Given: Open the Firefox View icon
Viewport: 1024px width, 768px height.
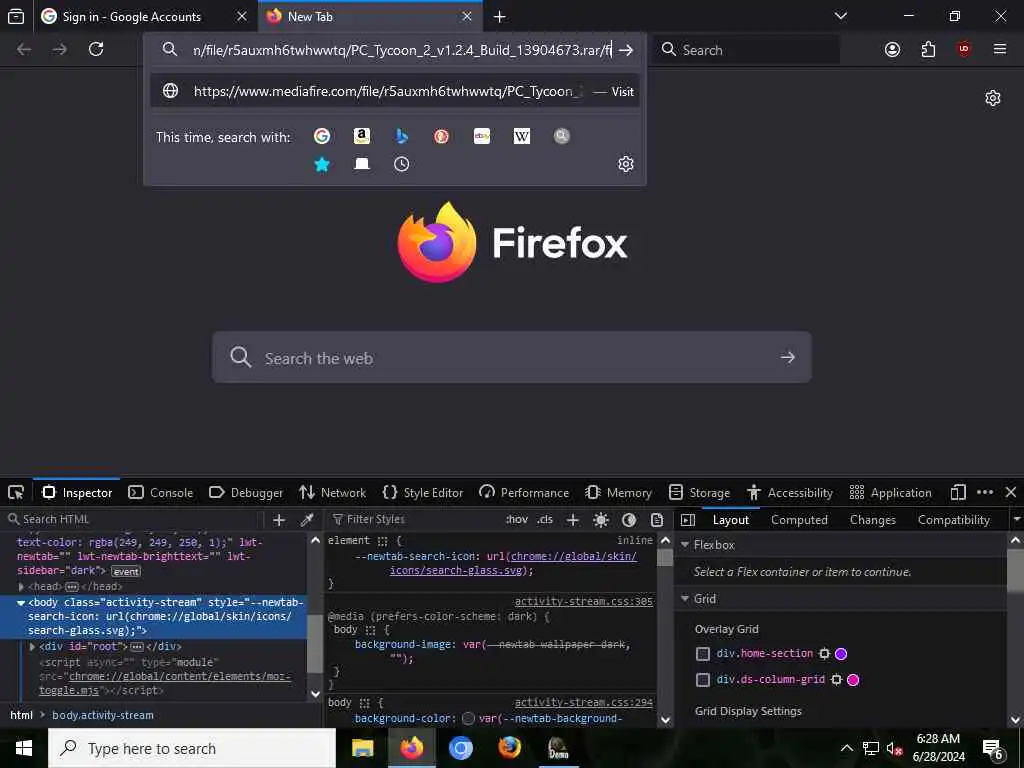Looking at the screenshot, I should 16,16.
